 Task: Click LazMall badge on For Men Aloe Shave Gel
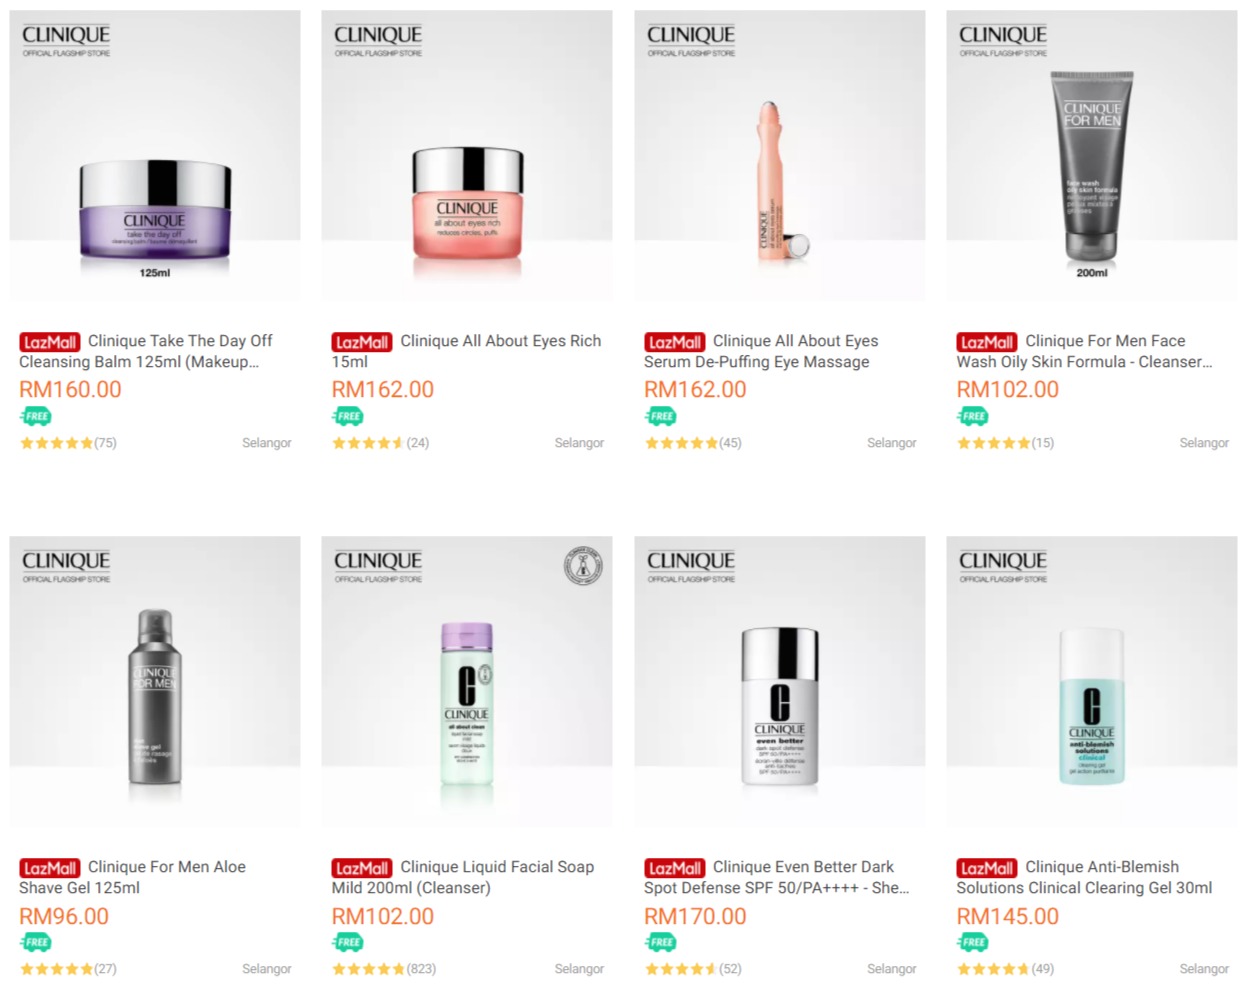click(x=49, y=868)
